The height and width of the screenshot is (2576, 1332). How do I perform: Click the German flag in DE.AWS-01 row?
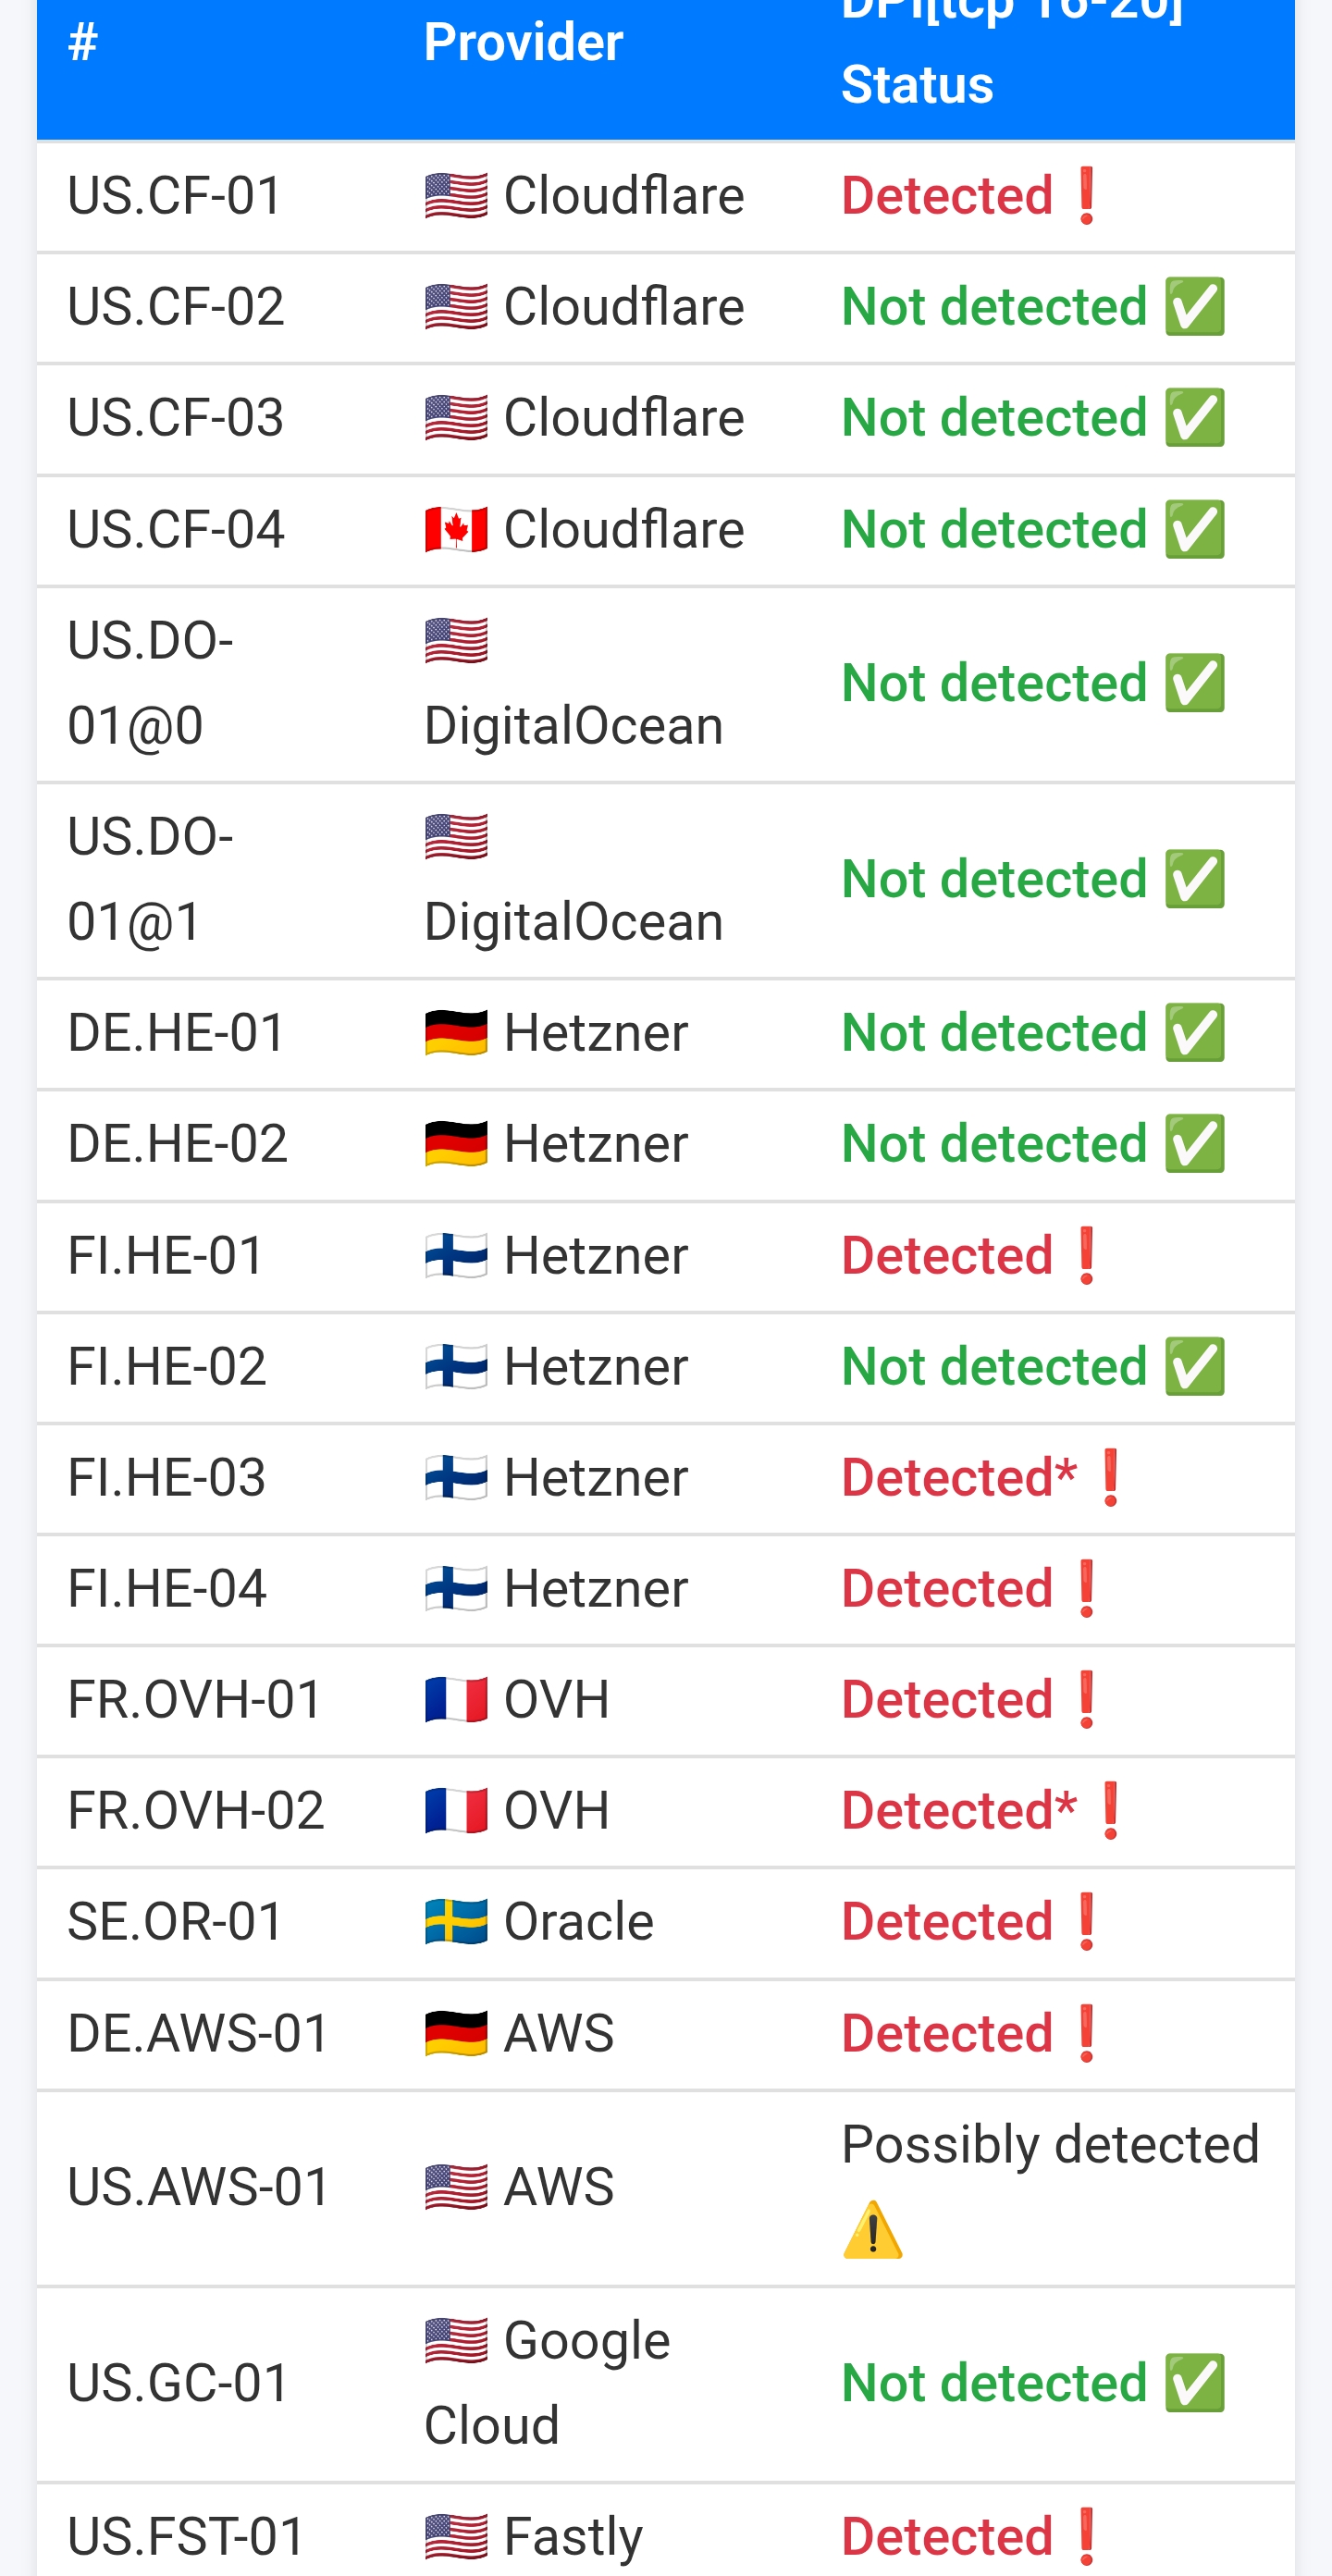click(456, 2033)
